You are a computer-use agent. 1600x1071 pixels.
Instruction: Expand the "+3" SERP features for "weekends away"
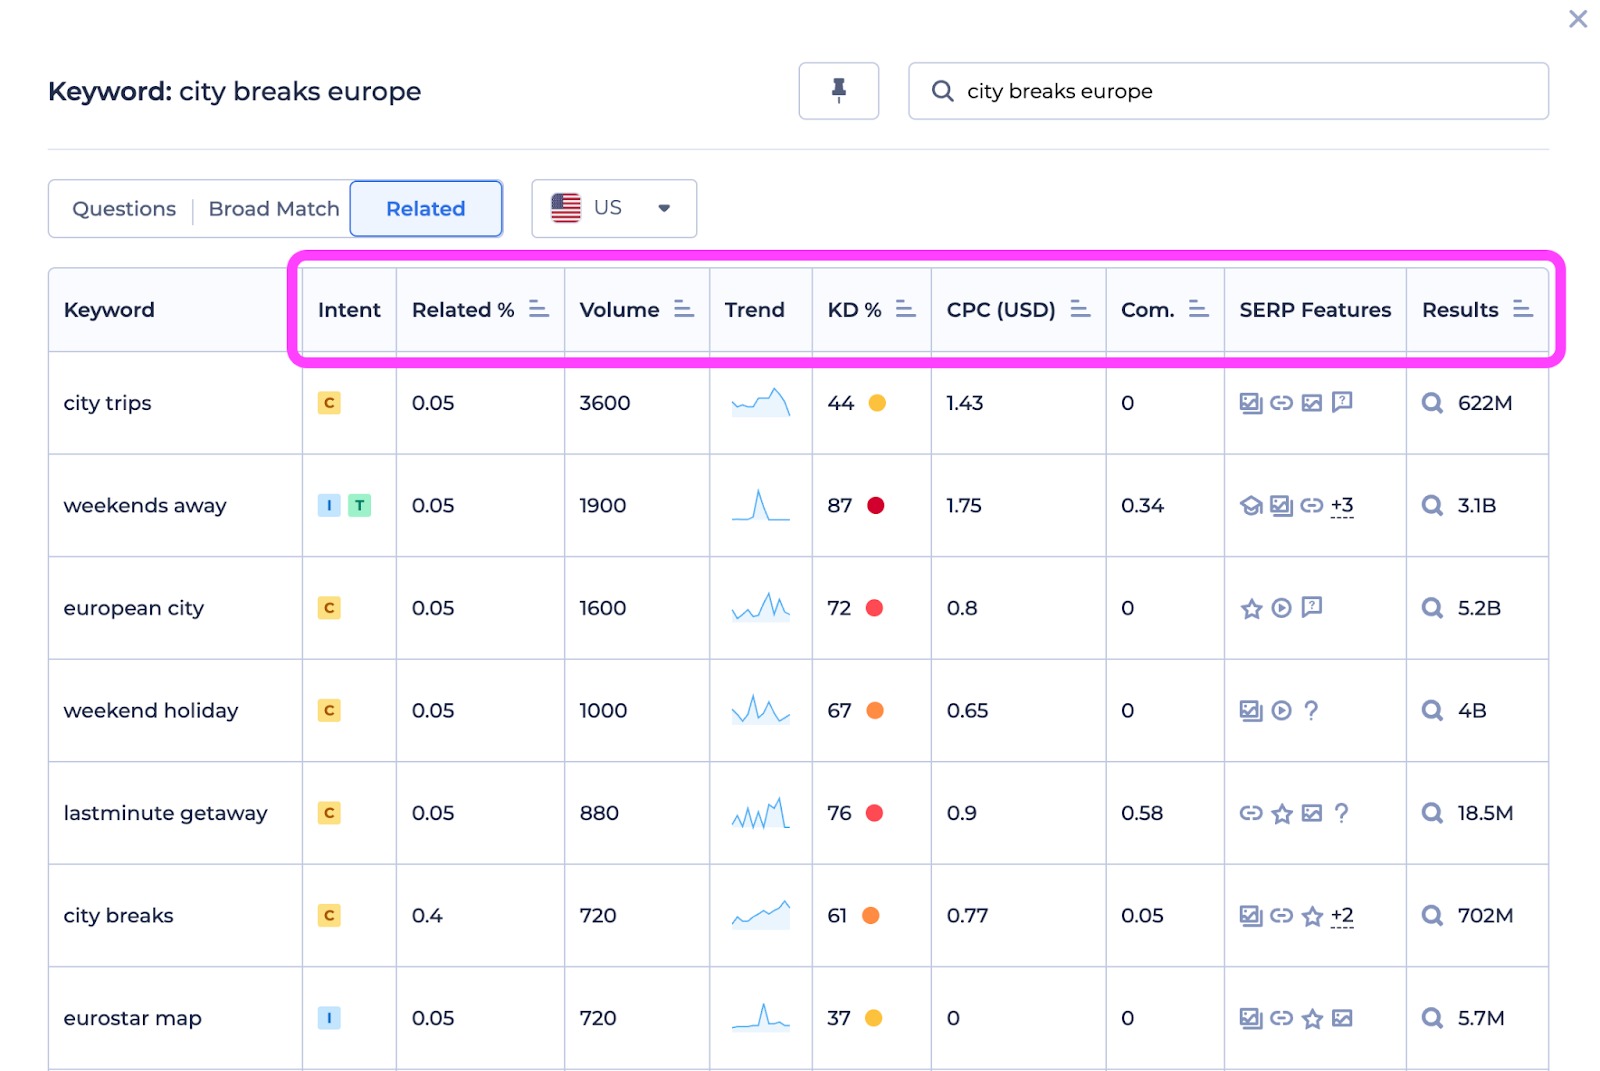[1343, 505]
